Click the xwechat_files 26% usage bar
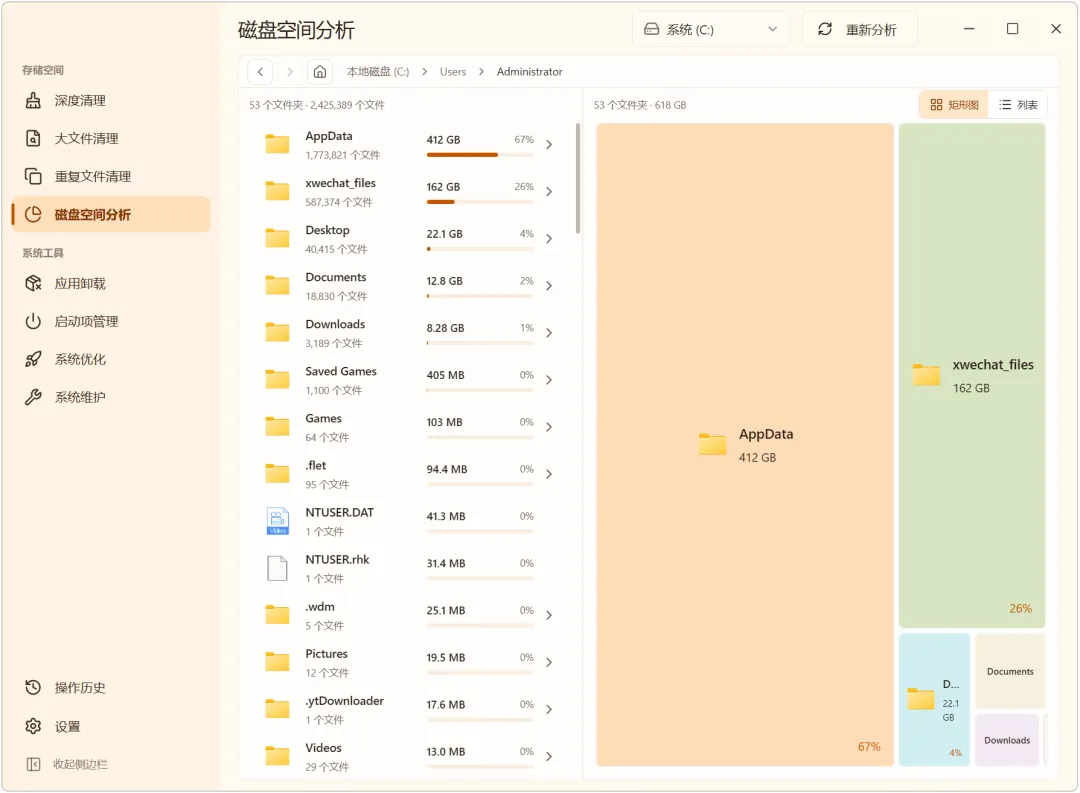 [x=480, y=202]
